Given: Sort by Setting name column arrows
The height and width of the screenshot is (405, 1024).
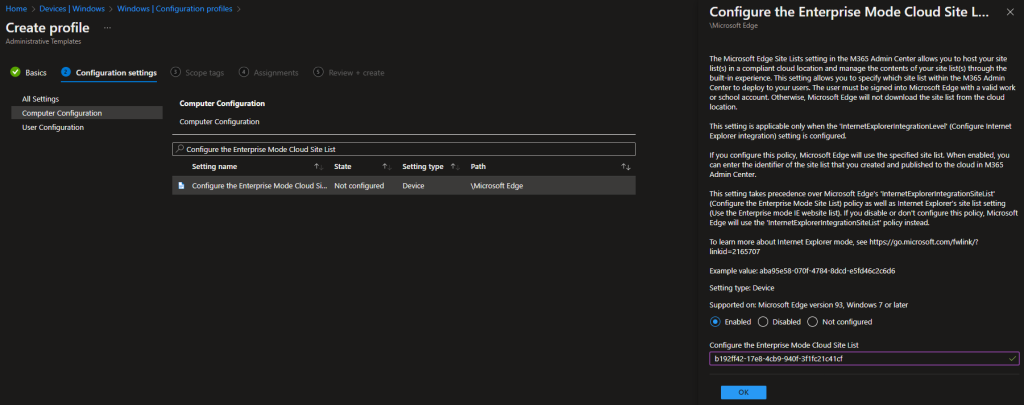Looking at the screenshot, I should click(319, 167).
